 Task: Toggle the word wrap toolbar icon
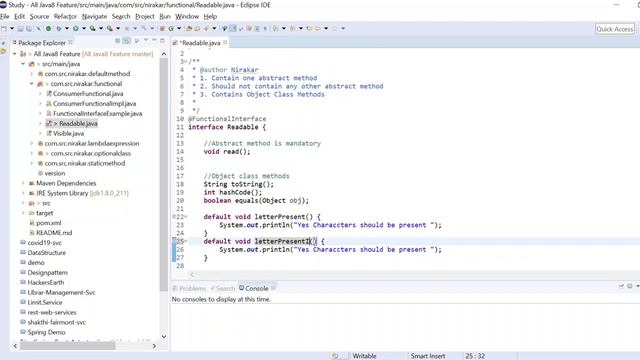249,29
